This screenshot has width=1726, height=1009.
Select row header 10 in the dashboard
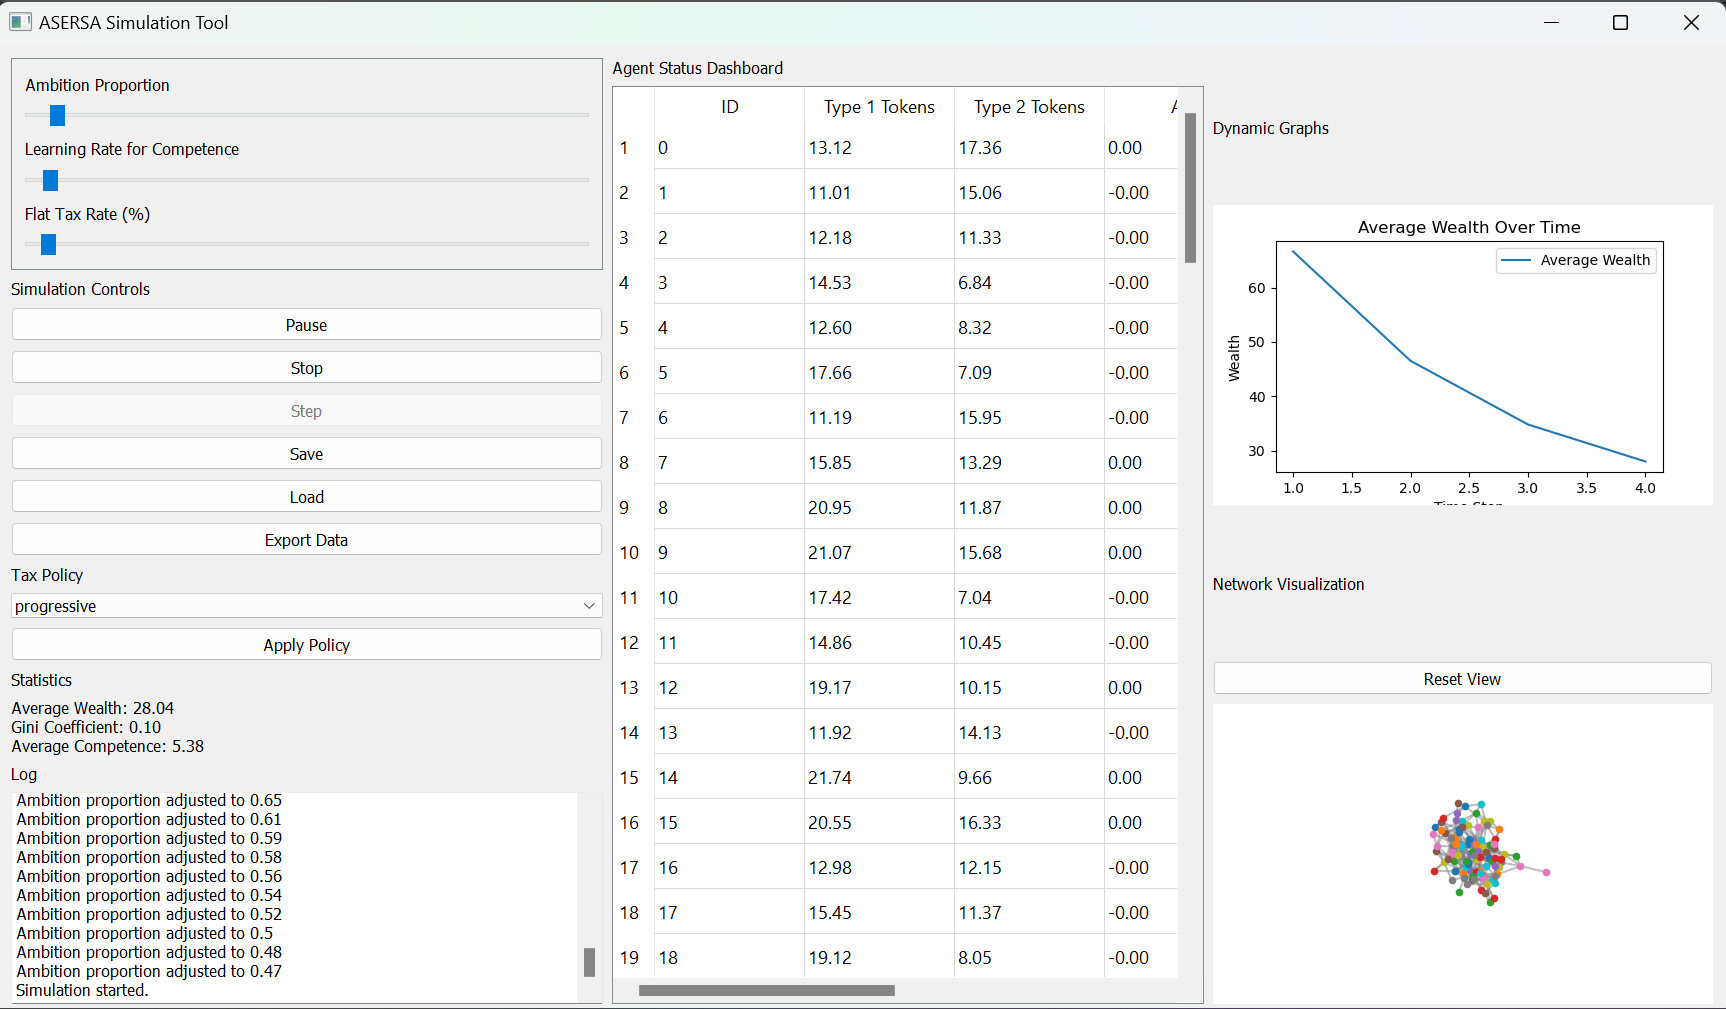pos(634,553)
